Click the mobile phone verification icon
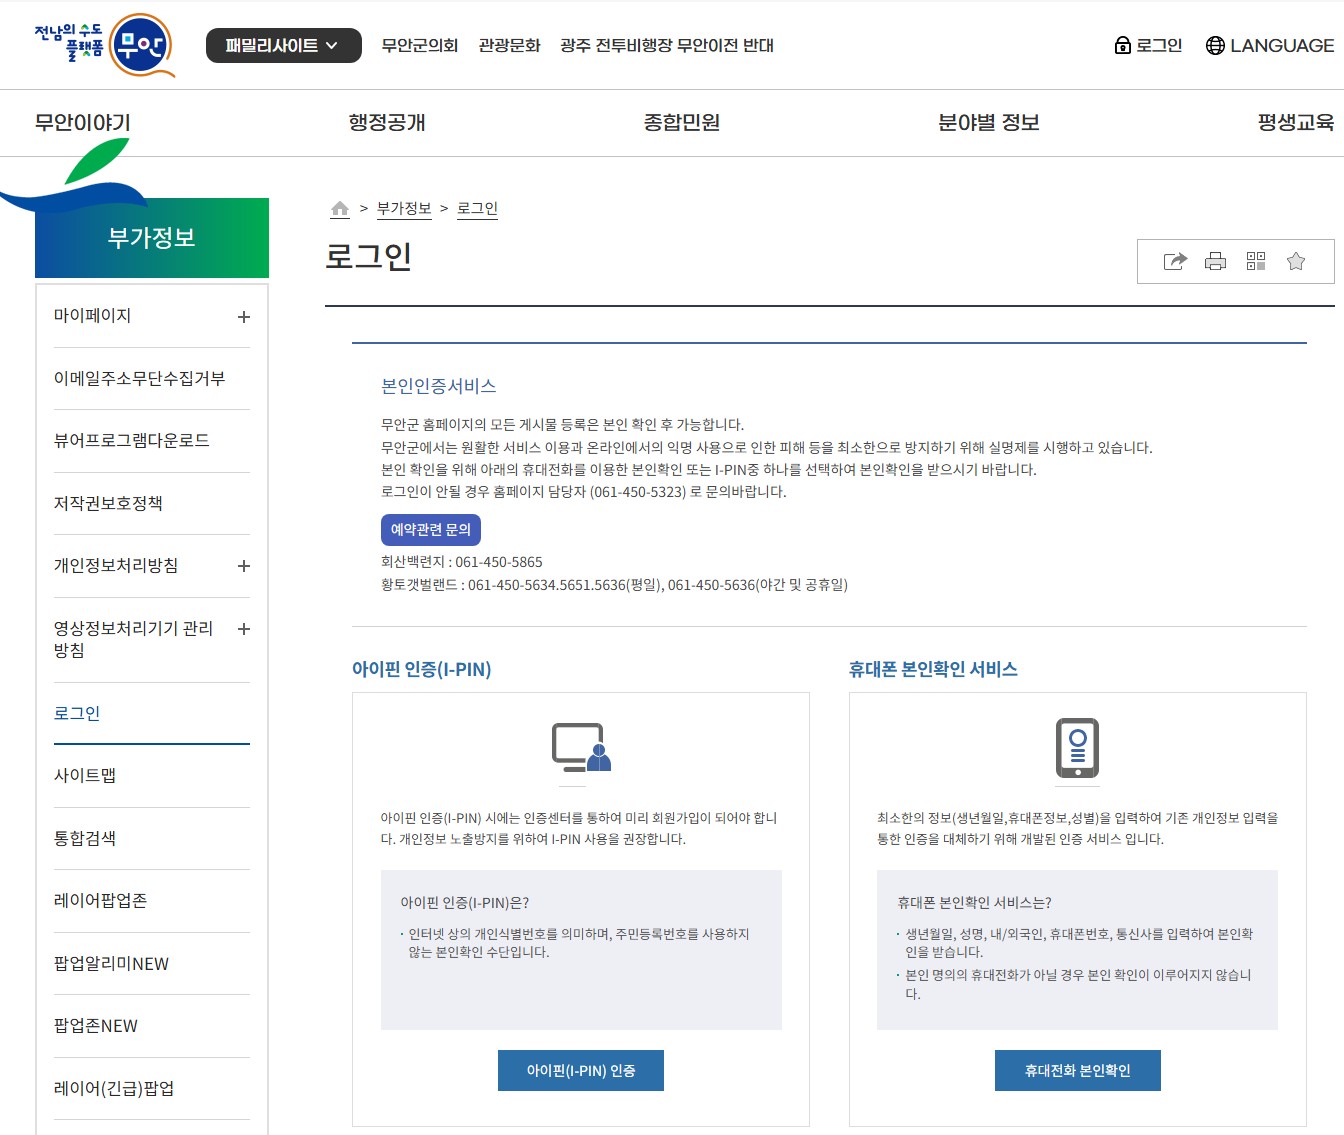Image resolution: width=1344 pixels, height=1135 pixels. [1077, 748]
